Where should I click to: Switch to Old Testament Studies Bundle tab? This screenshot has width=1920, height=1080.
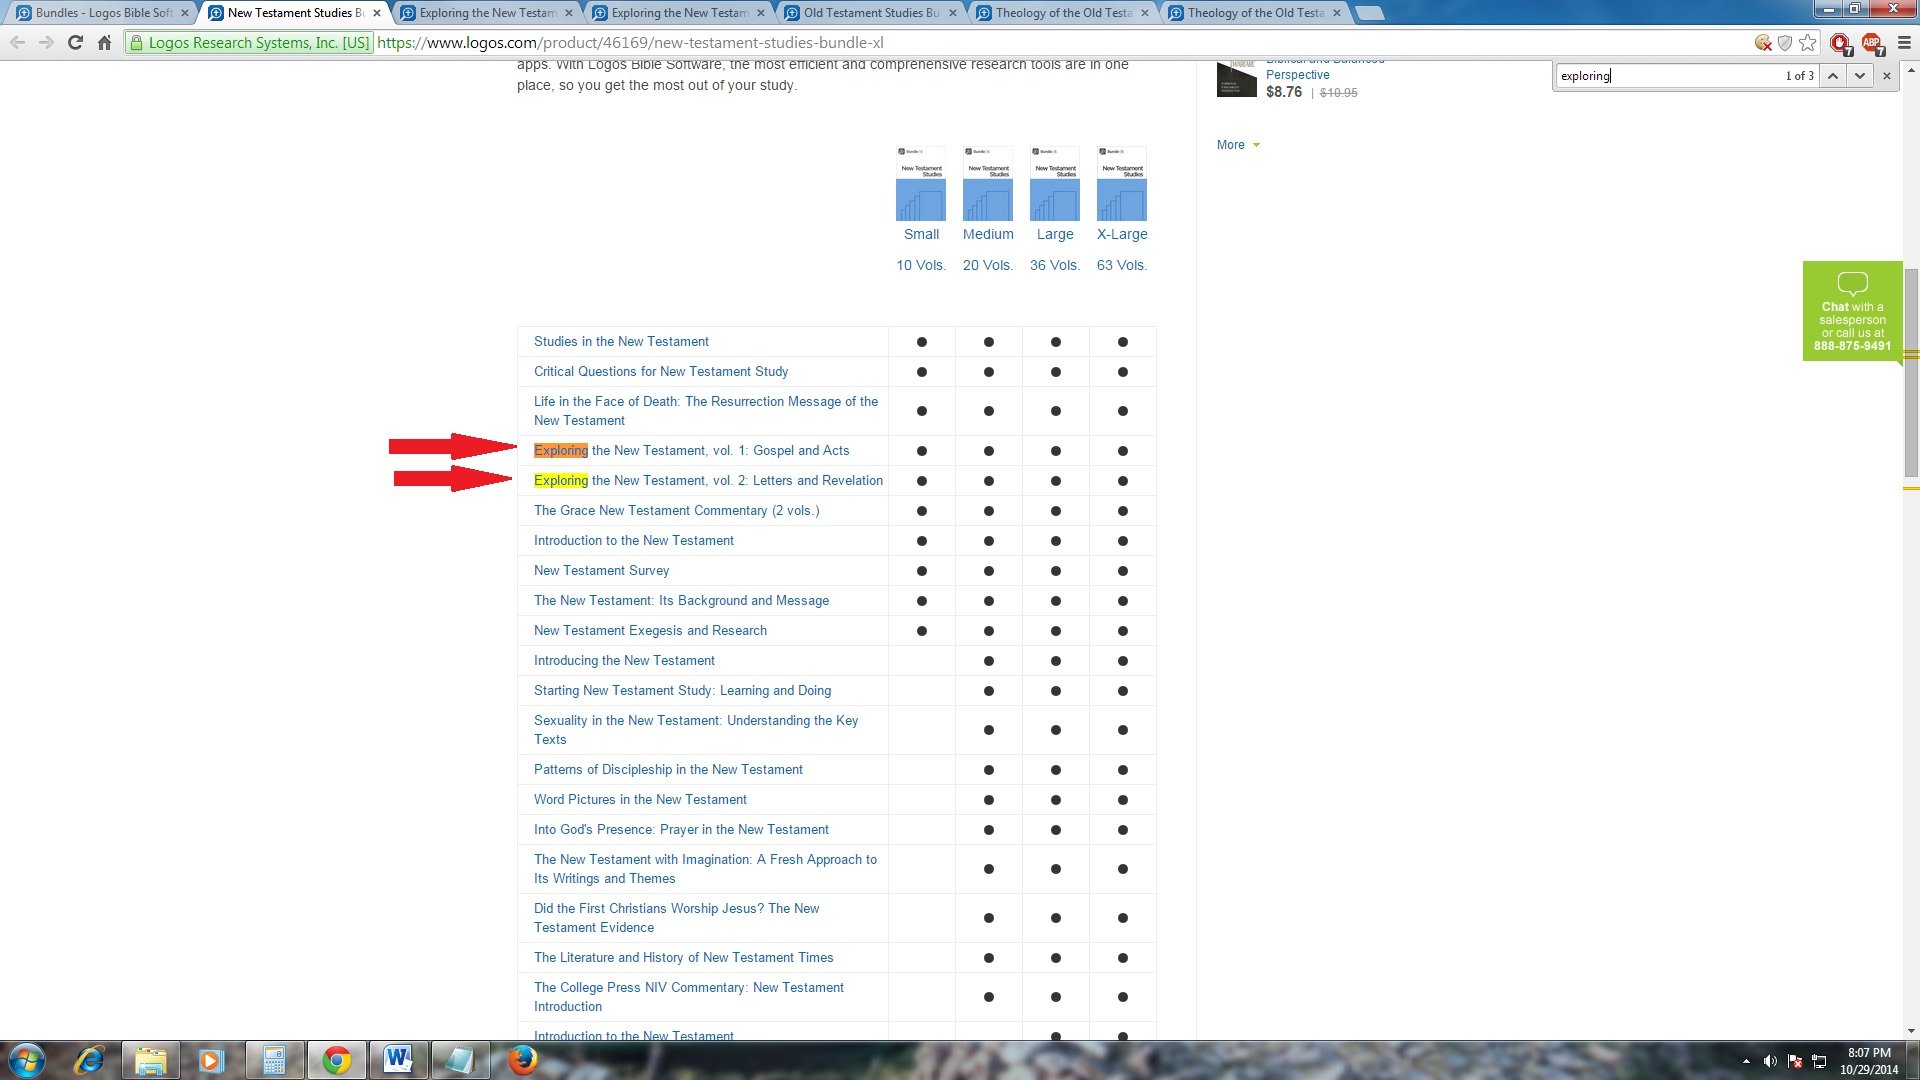point(870,13)
